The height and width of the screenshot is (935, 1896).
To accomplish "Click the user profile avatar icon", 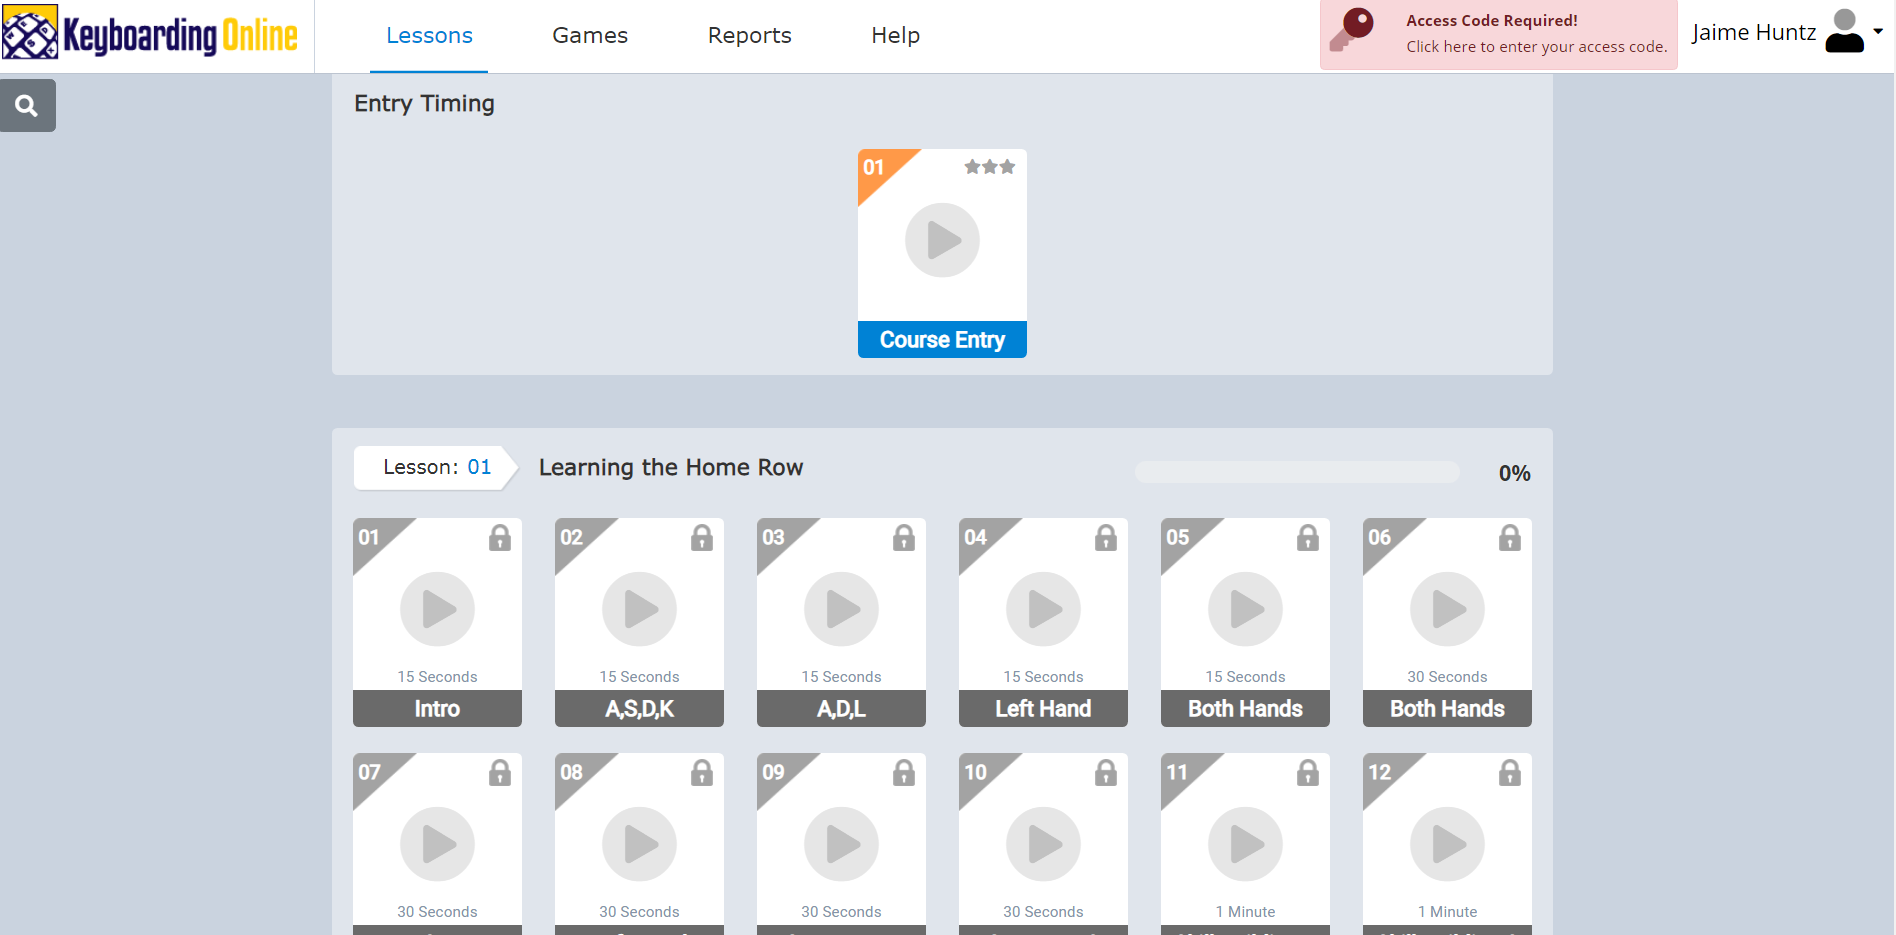I will 1843,32.
